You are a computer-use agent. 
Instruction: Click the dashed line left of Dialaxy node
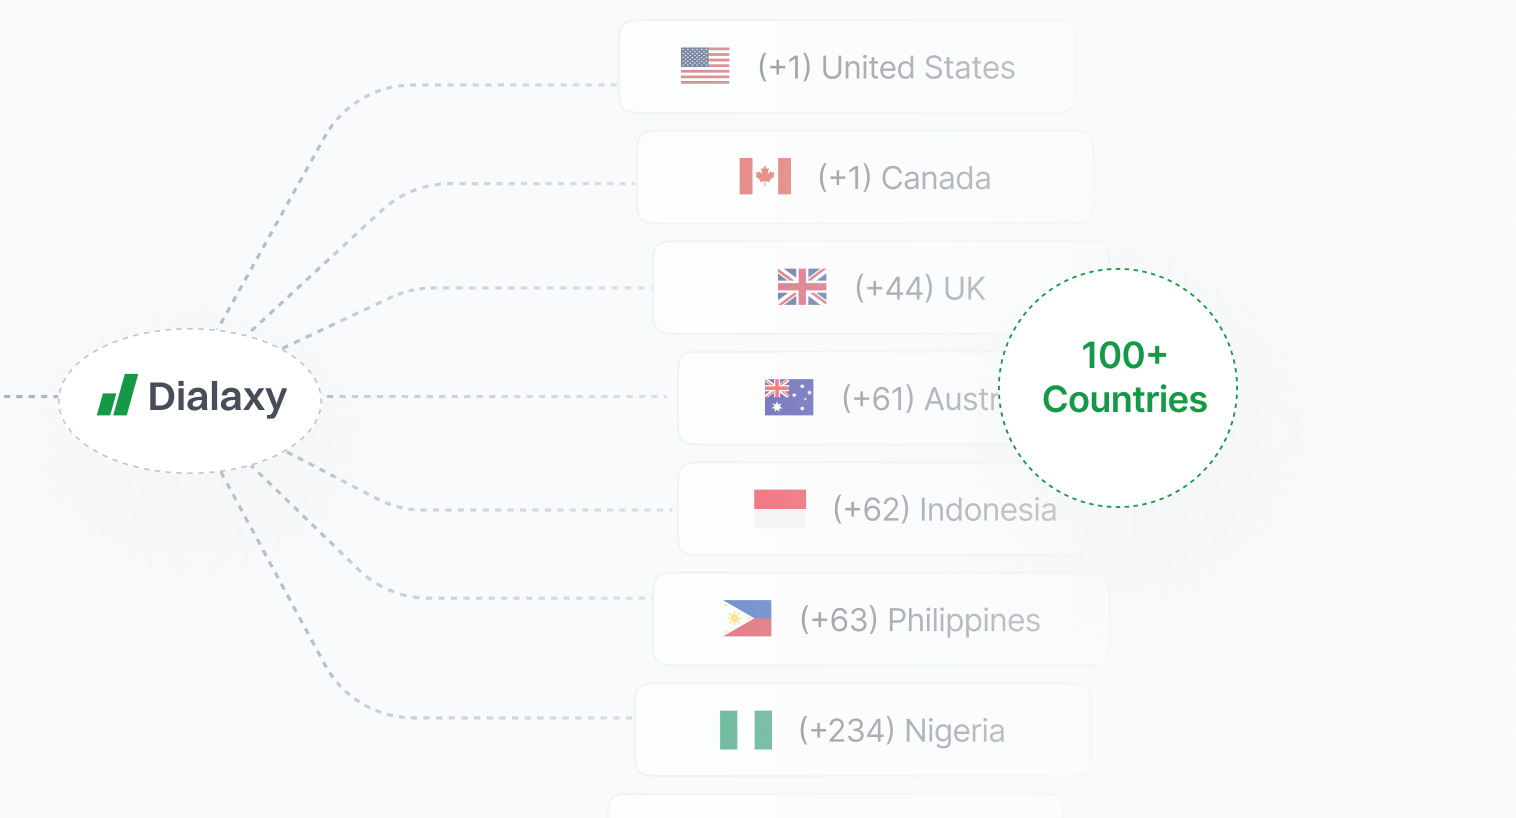tap(28, 397)
